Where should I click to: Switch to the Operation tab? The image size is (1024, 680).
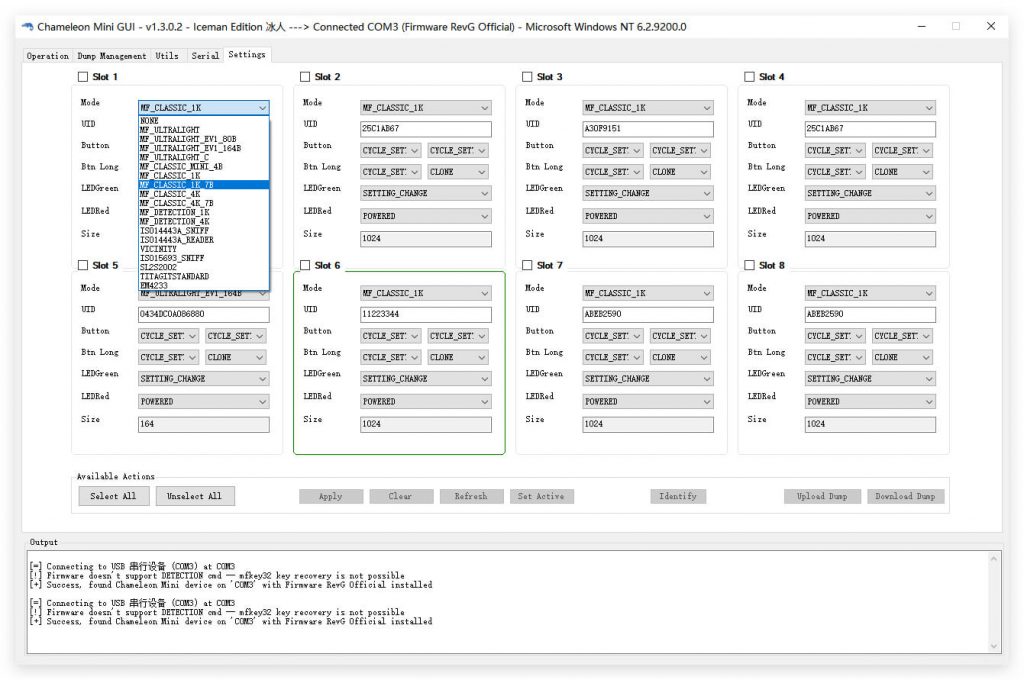pos(46,56)
